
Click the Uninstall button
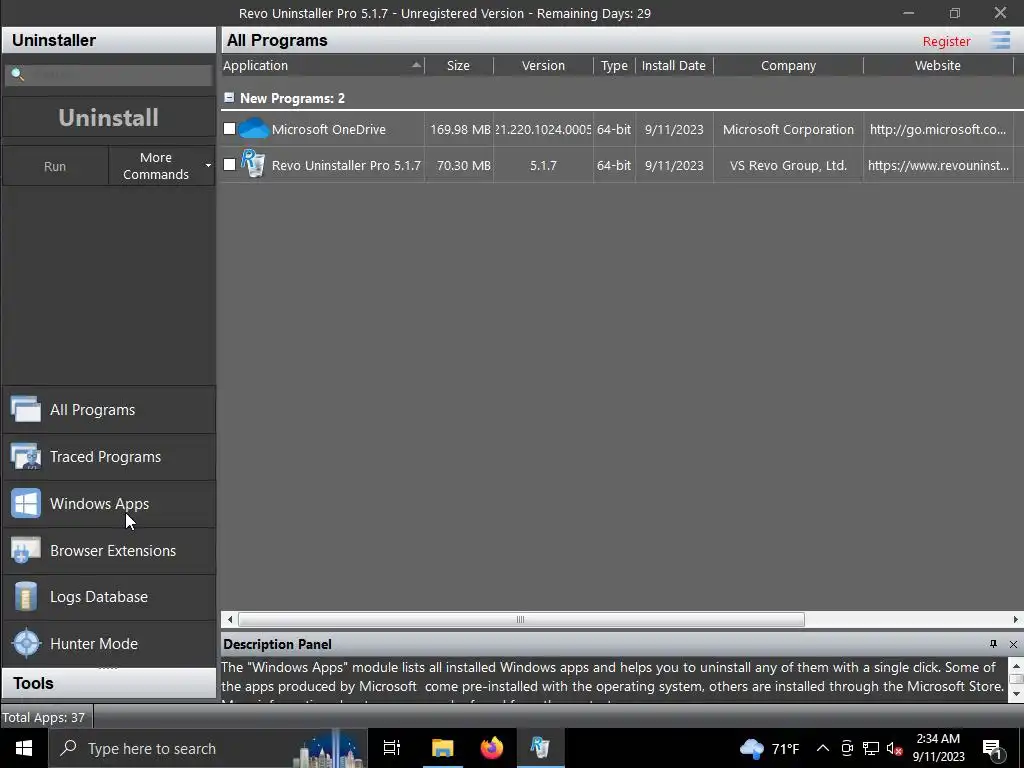[x=108, y=118]
